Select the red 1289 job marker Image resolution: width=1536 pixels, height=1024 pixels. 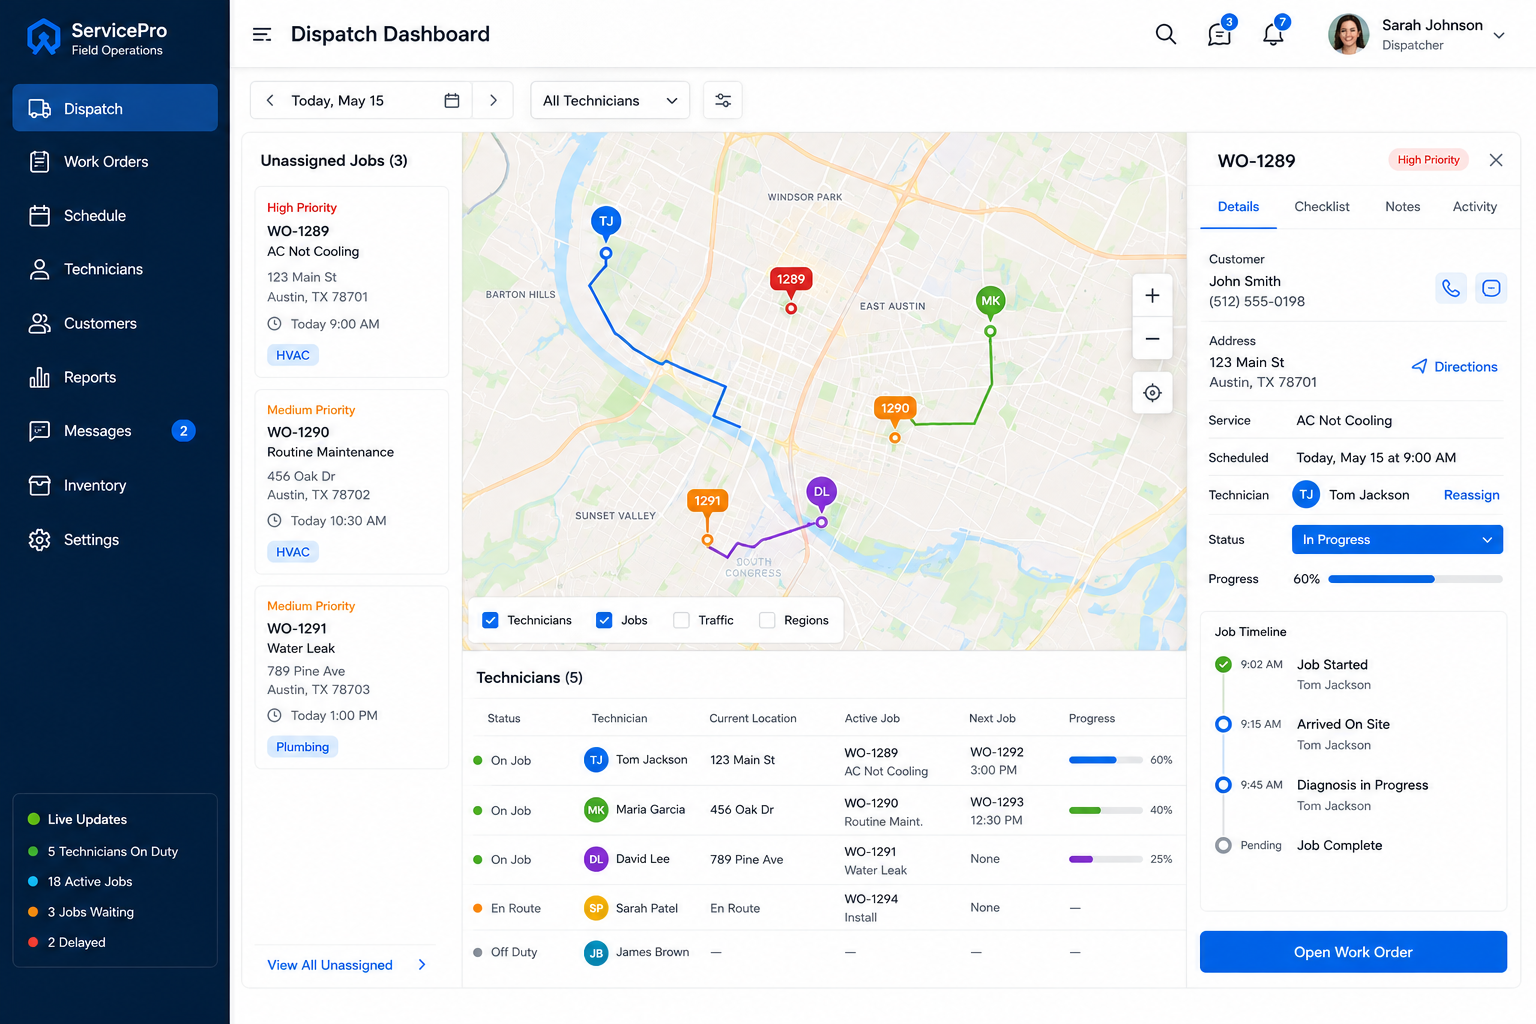tap(790, 281)
